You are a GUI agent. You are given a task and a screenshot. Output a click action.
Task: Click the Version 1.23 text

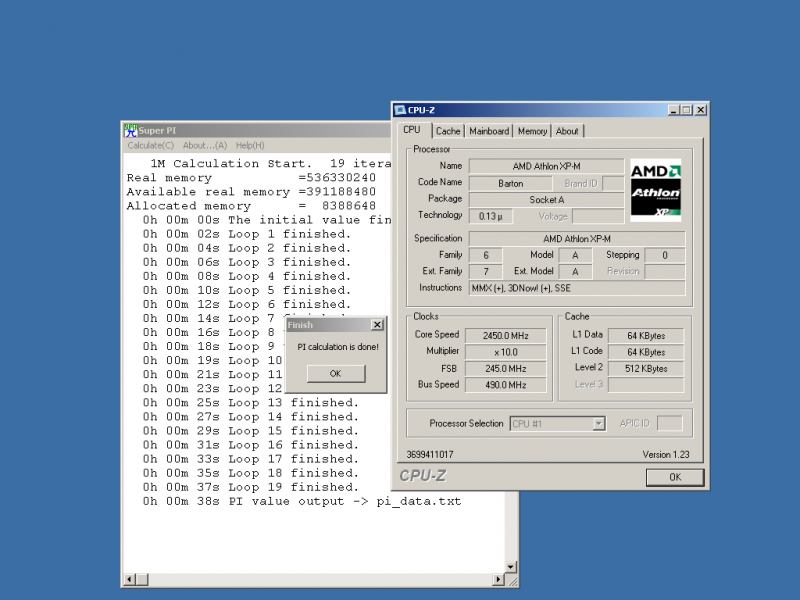[666, 454]
